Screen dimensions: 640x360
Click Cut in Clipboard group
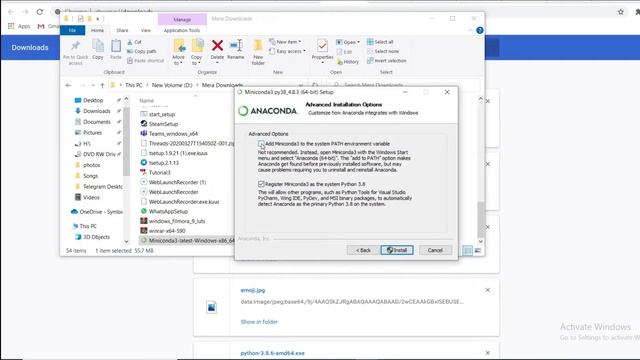(135, 42)
